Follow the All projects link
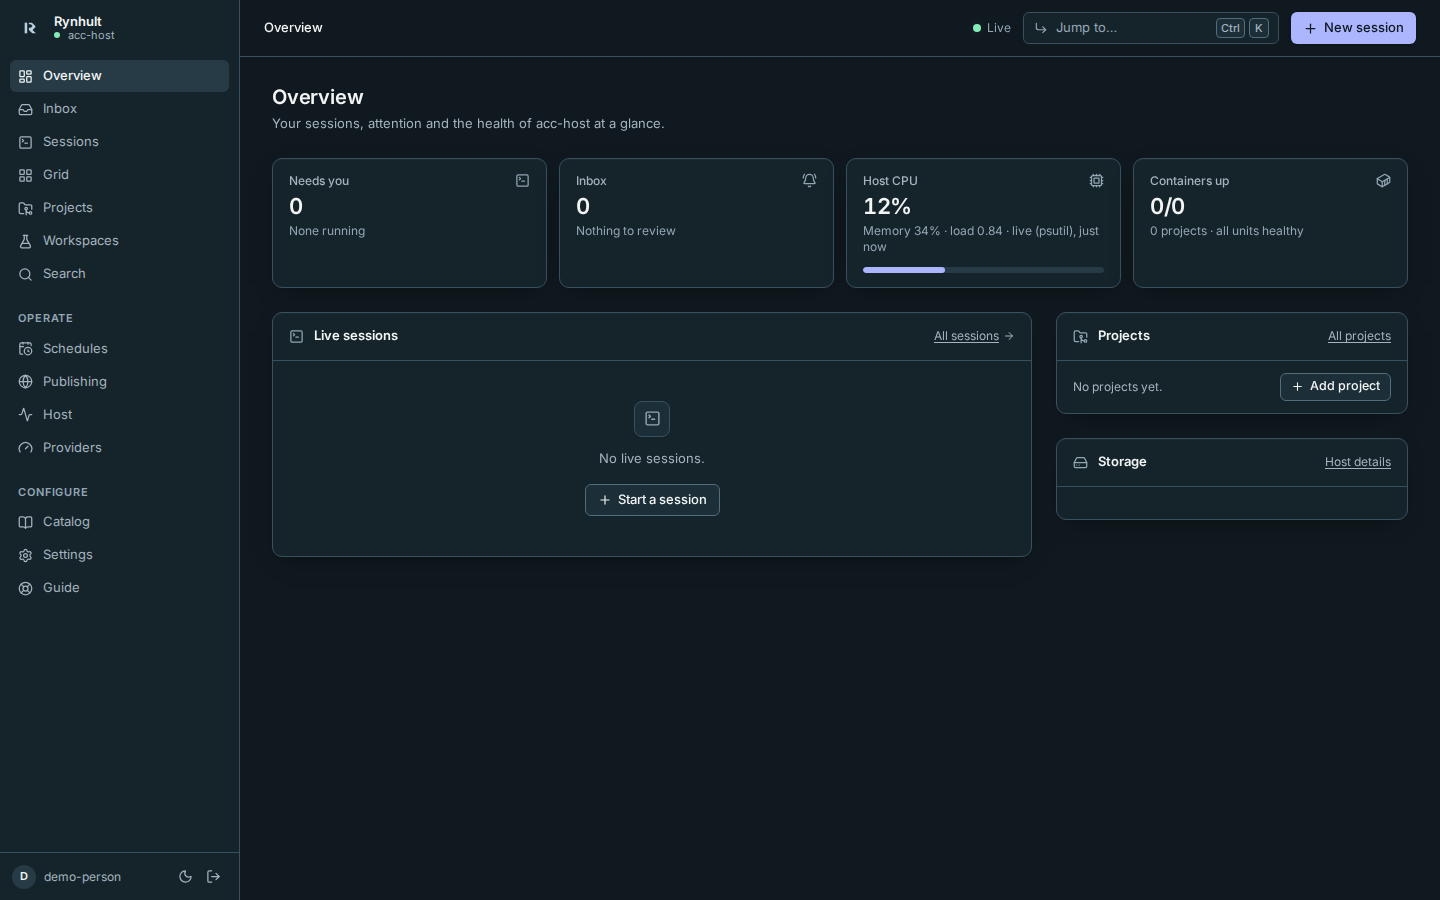 (x=1359, y=336)
